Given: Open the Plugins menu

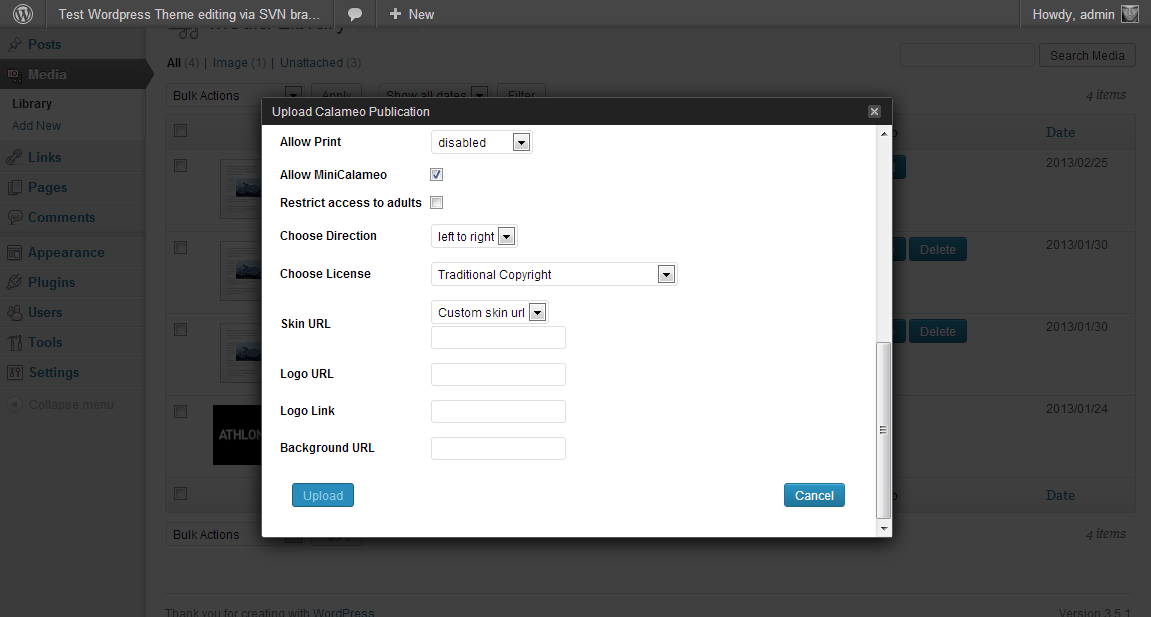Looking at the screenshot, I should pyautogui.click(x=51, y=282).
